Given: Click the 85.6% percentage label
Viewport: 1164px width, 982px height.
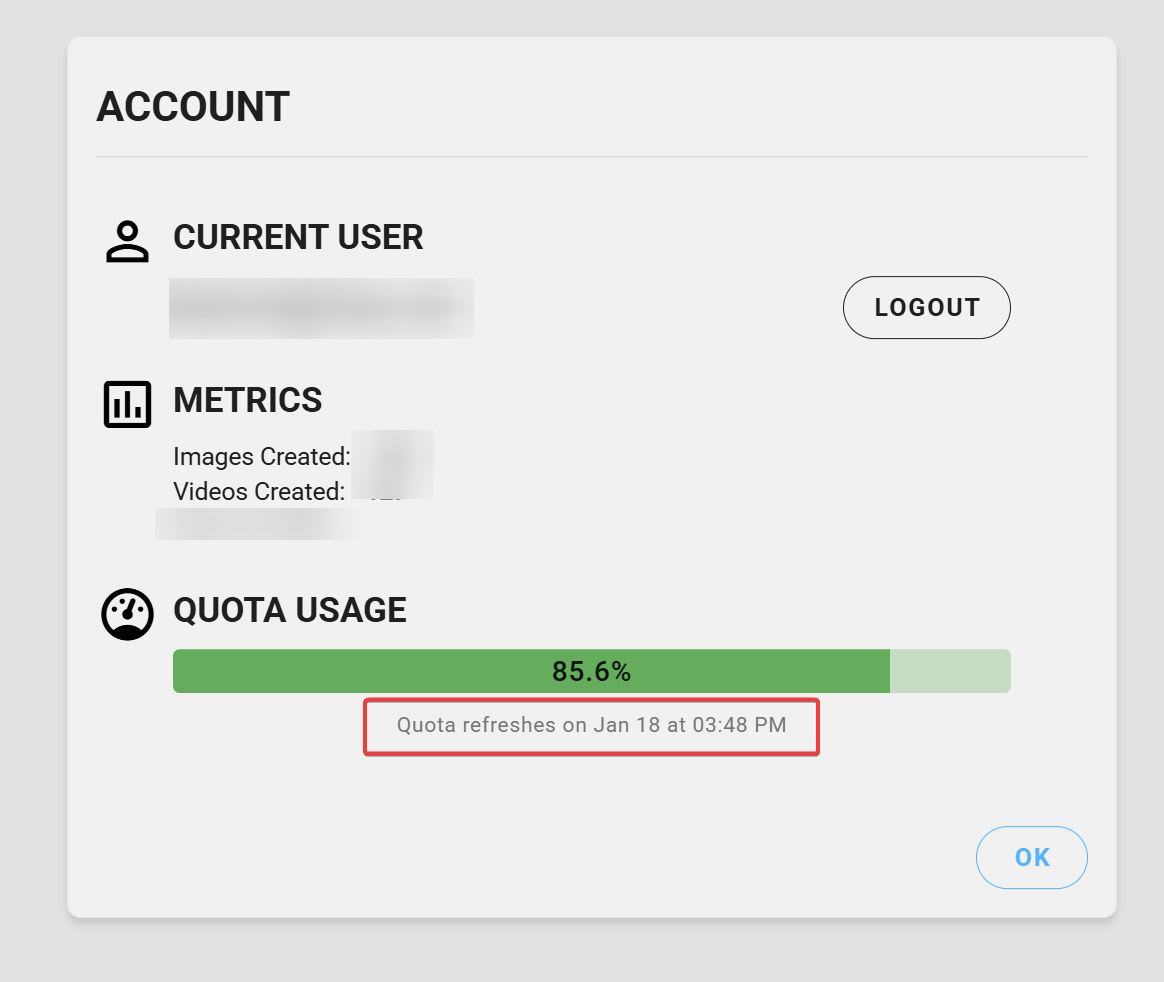Looking at the screenshot, I should coord(591,672).
